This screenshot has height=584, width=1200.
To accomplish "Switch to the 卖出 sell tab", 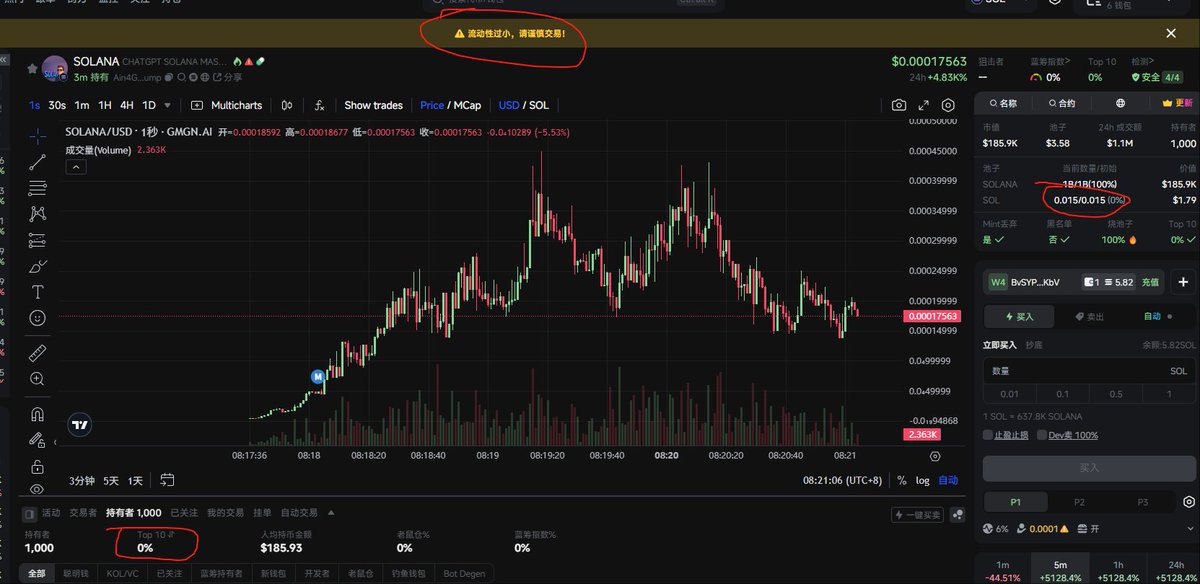I will pos(1089,316).
